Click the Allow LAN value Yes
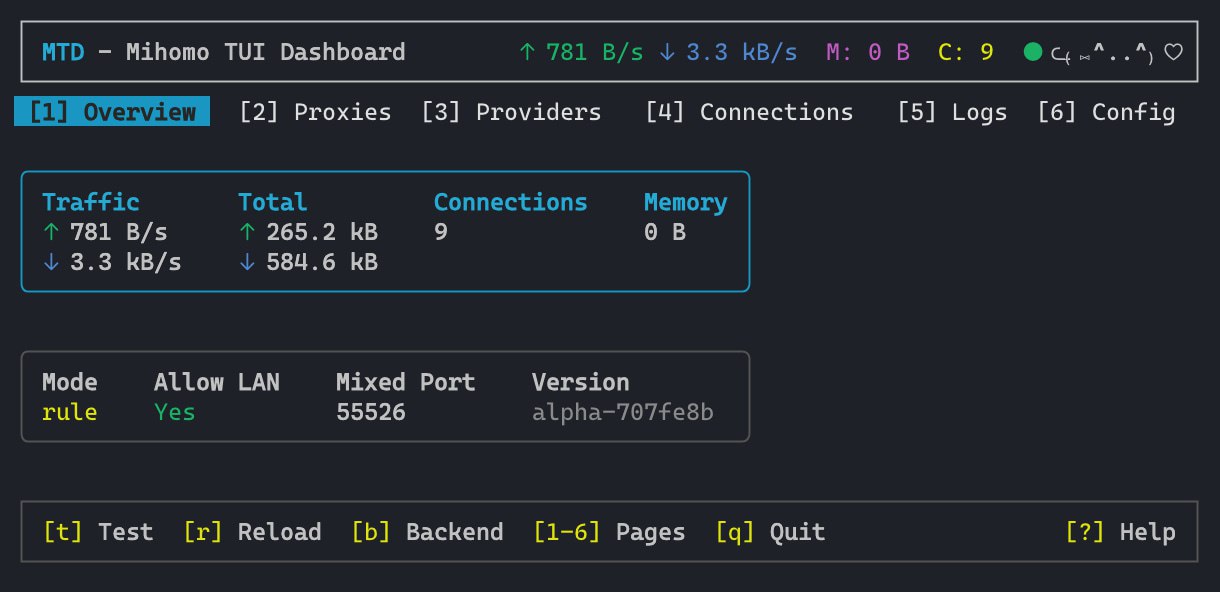 point(175,412)
